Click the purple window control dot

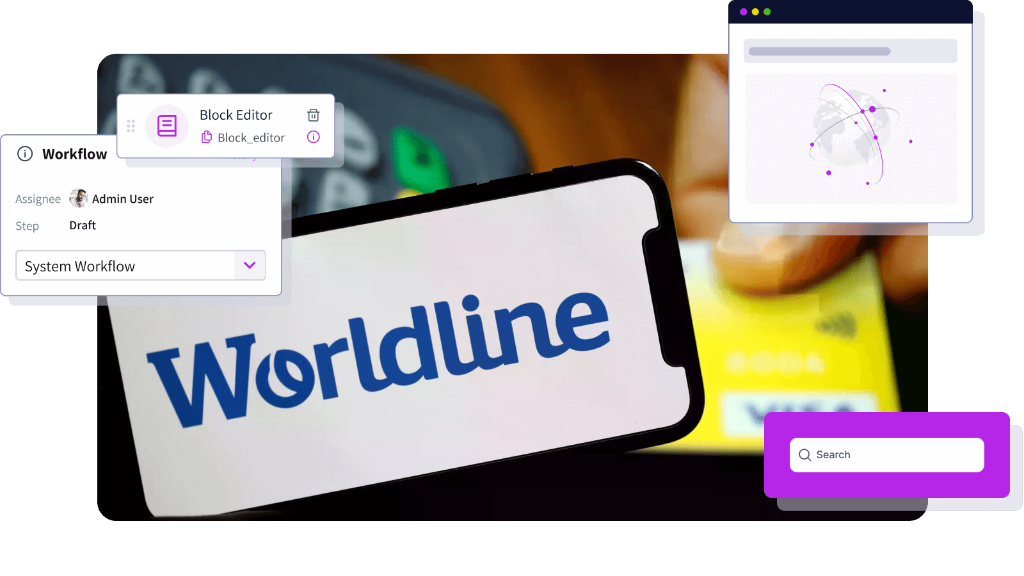(x=743, y=12)
